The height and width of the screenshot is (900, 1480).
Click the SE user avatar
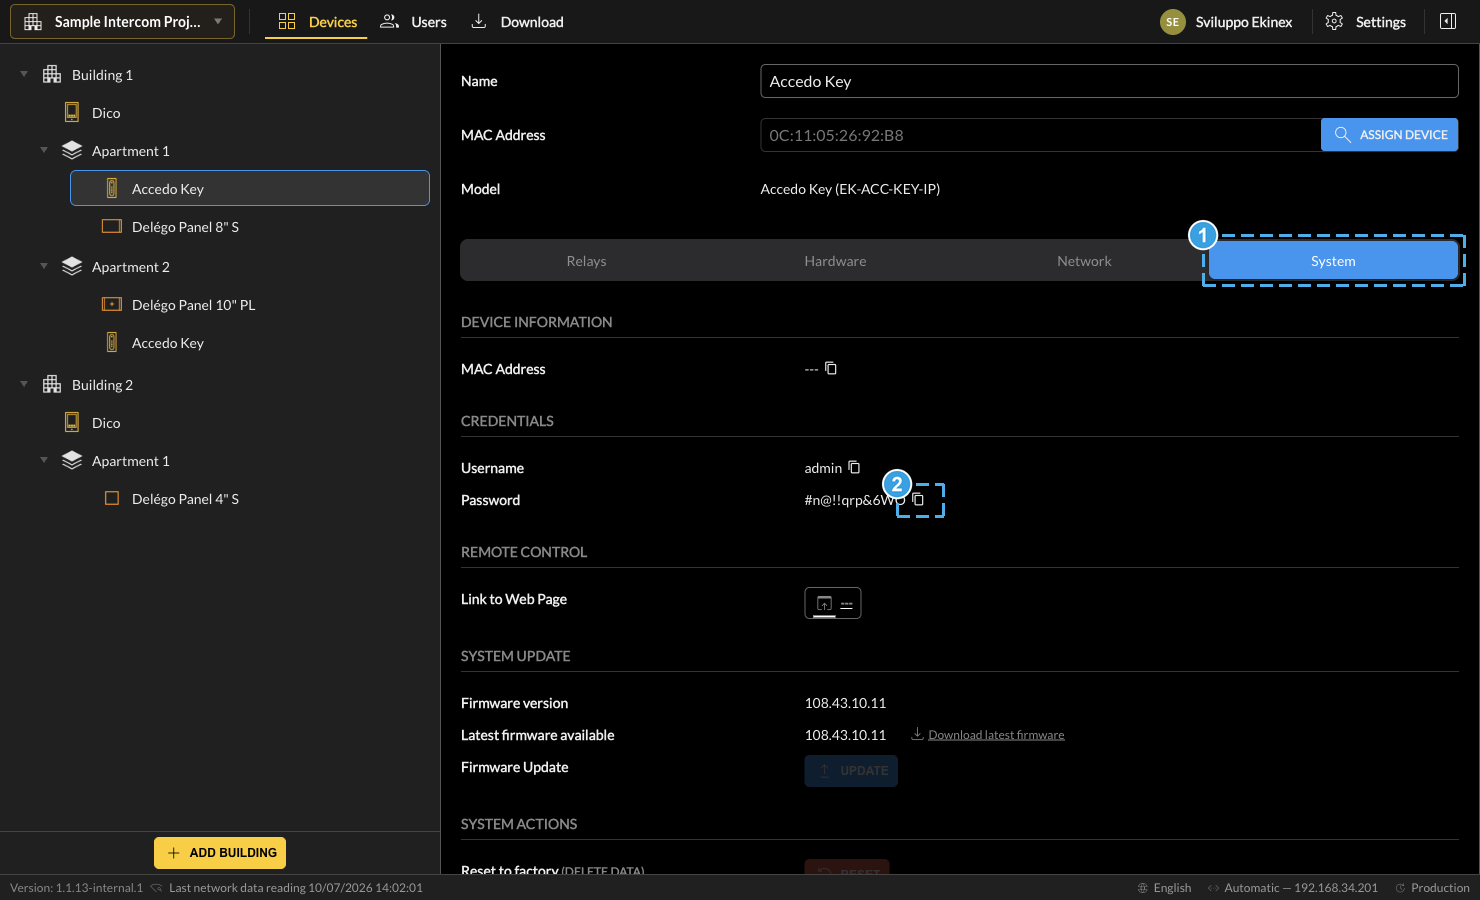(x=1172, y=22)
